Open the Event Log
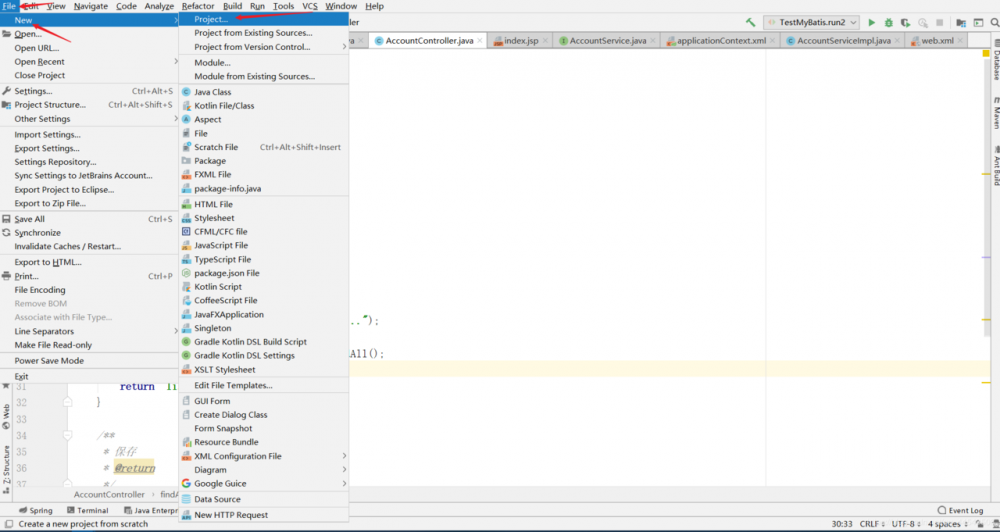The width and height of the screenshot is (1000, 532). [960, 510]
